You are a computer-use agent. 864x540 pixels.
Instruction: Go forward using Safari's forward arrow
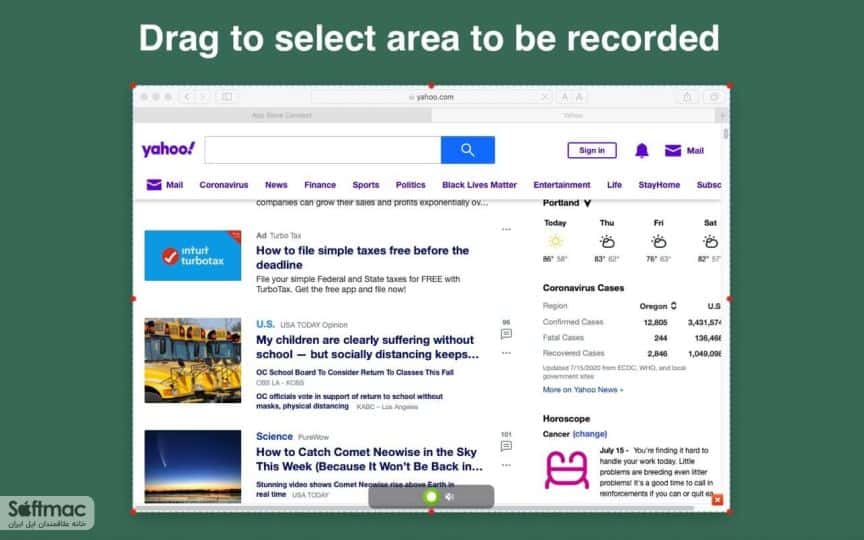(203, 97)
